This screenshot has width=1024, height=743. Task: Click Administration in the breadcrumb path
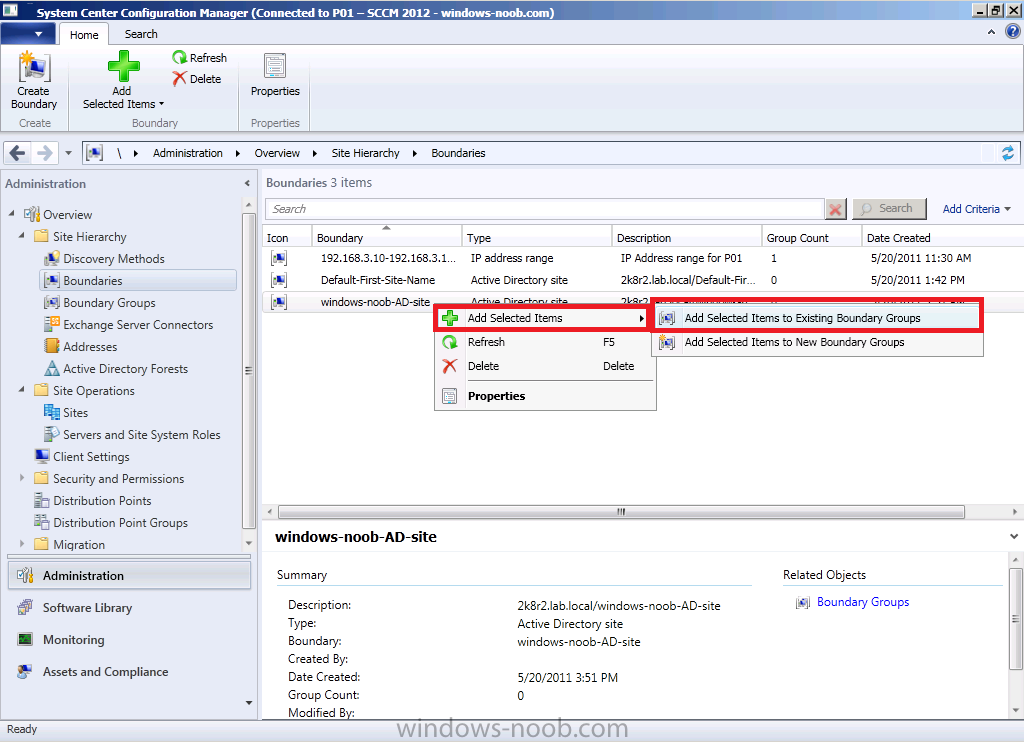(187, 153)
